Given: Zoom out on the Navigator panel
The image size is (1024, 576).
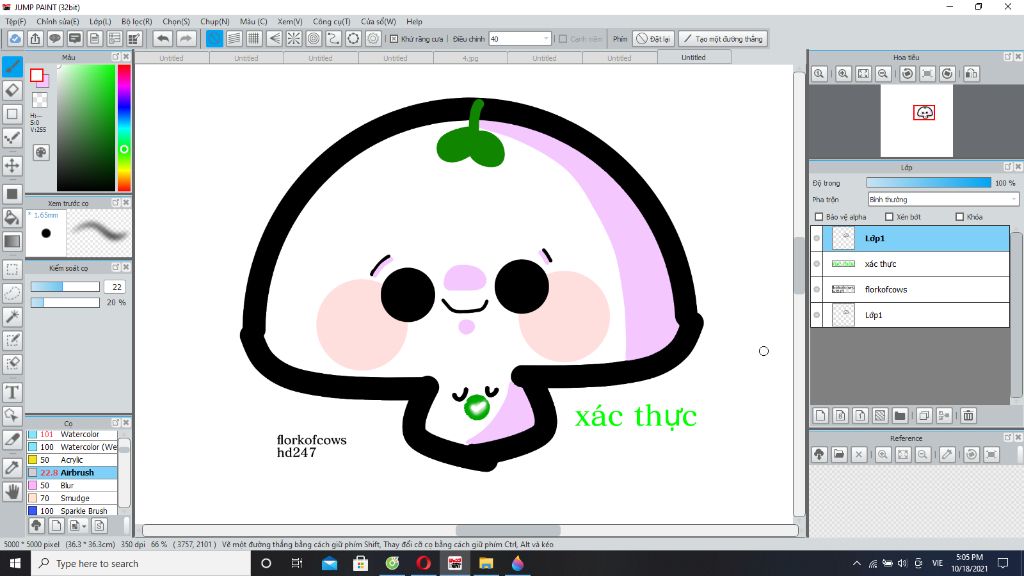Looking at the screenshot, I should (883, 74).
